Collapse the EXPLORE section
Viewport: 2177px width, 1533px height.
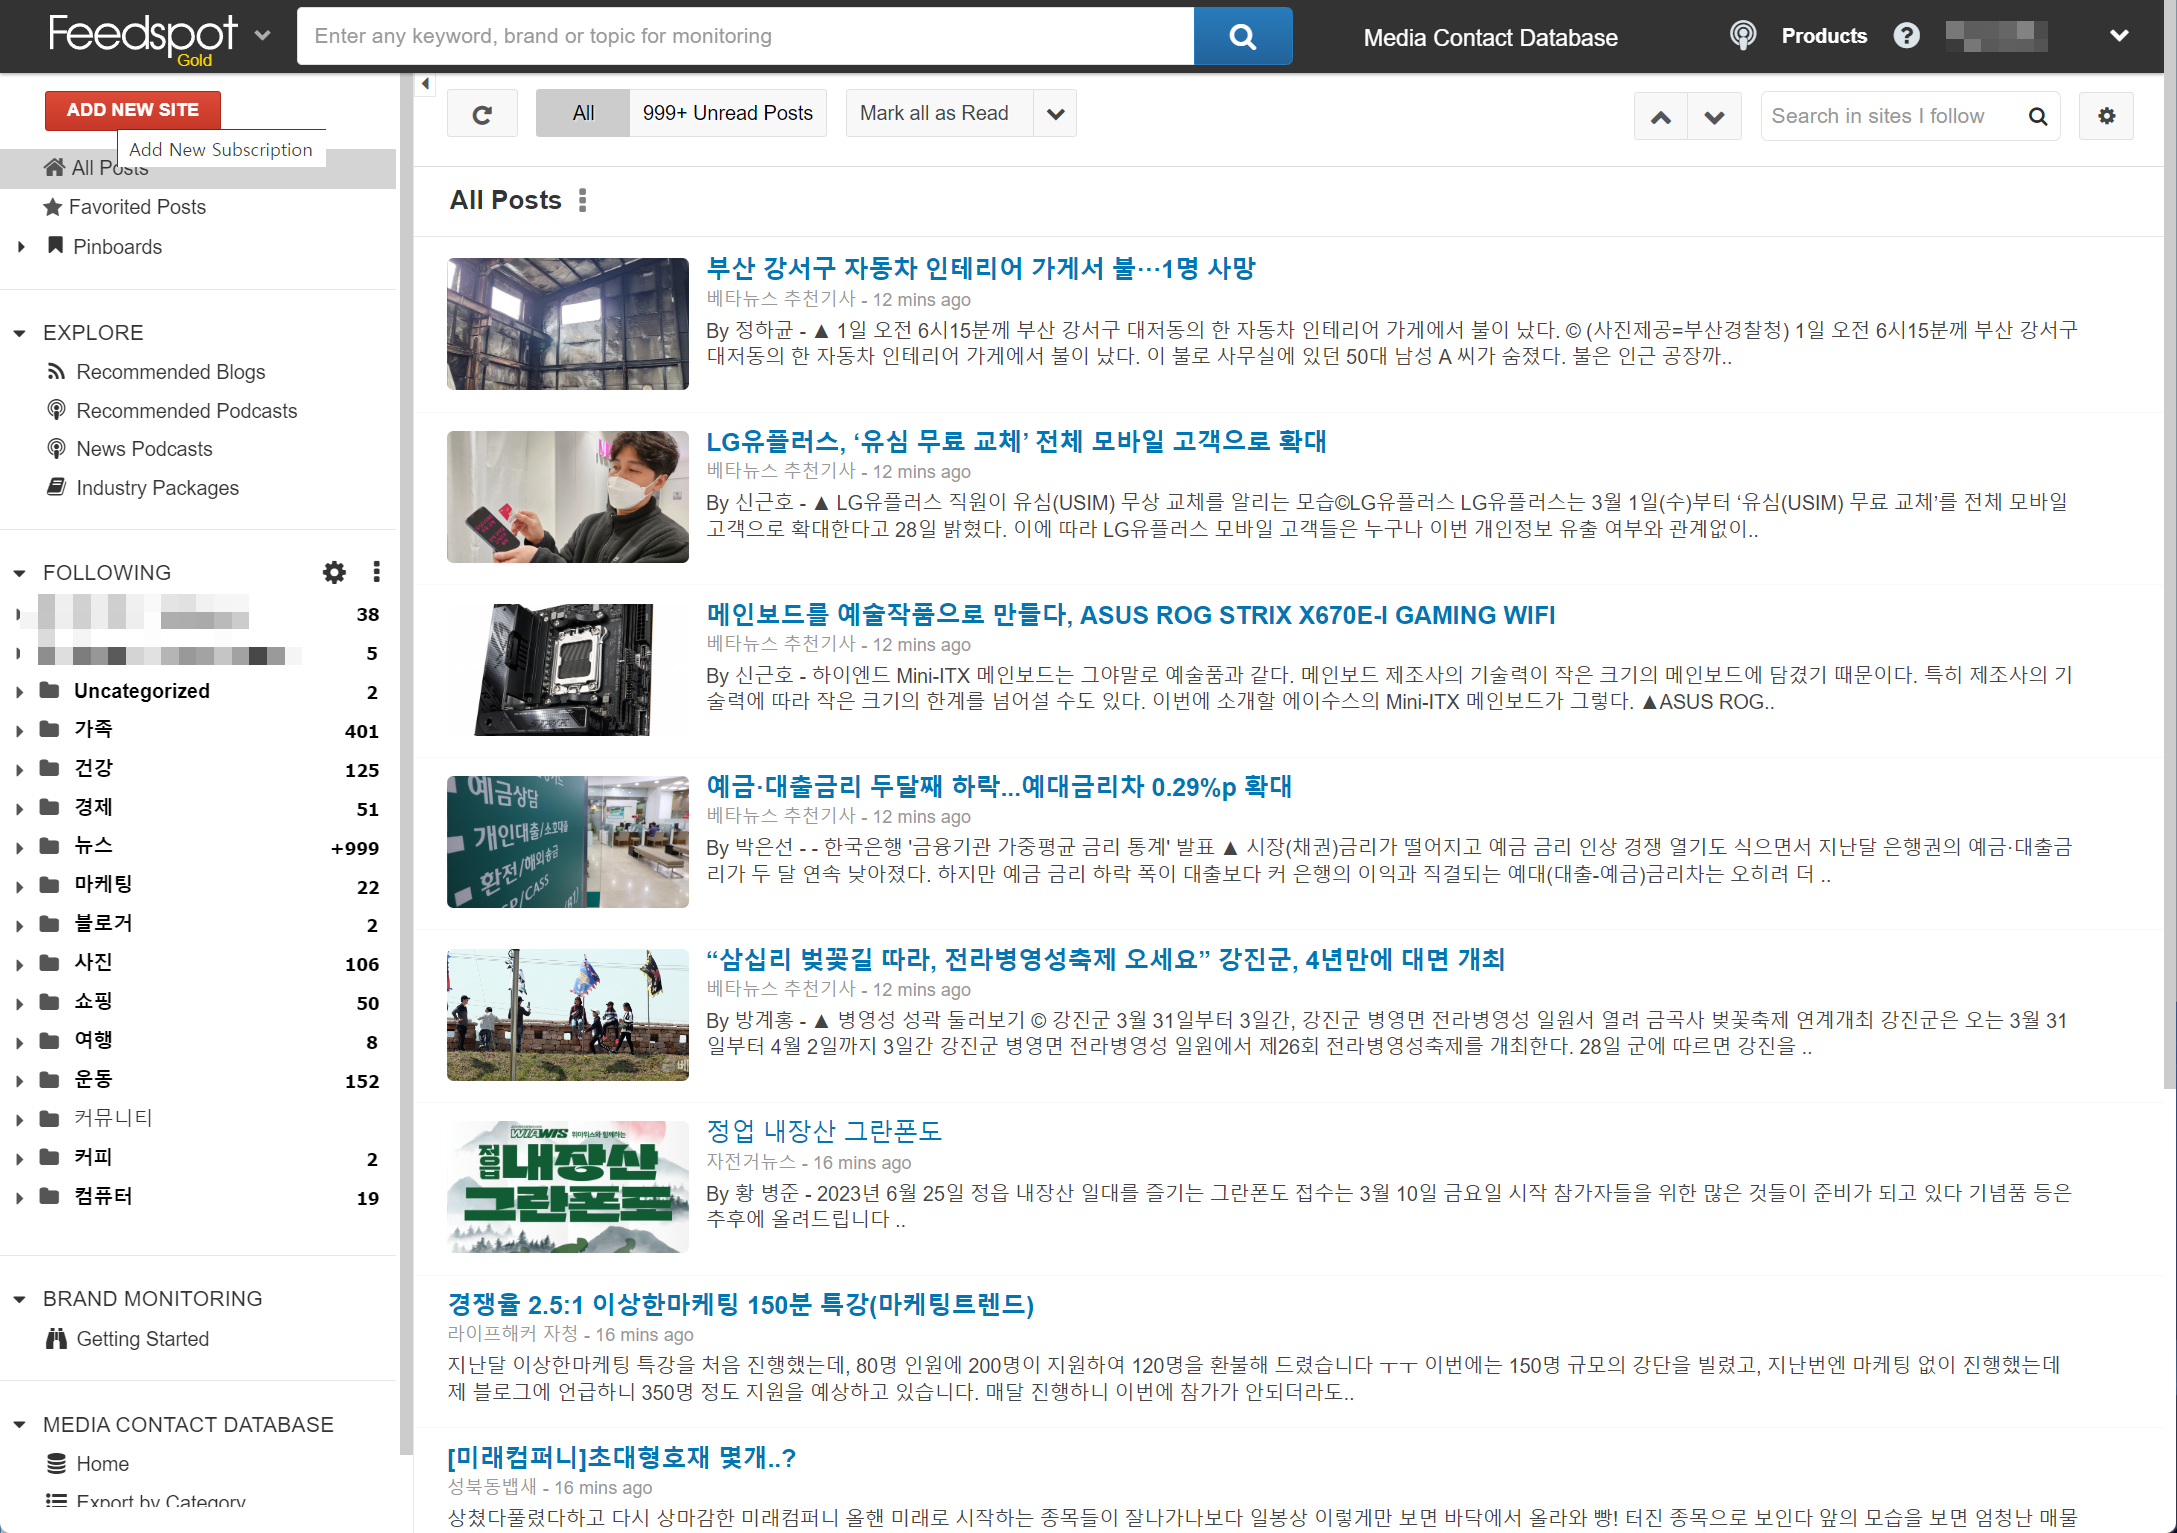coord(19,333)
